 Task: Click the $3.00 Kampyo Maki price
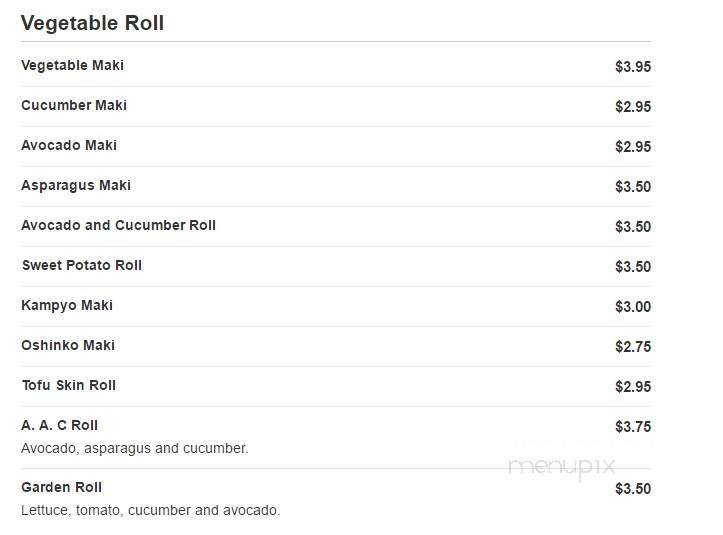click(x=633, y=307)
